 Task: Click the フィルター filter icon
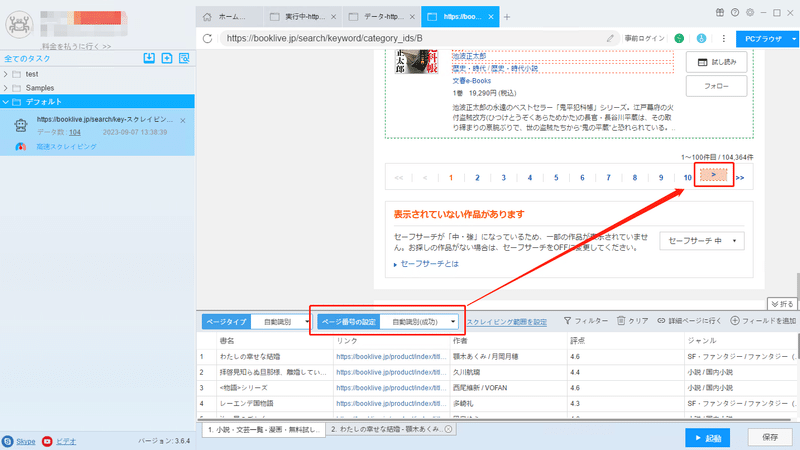(x=567, y=321)
